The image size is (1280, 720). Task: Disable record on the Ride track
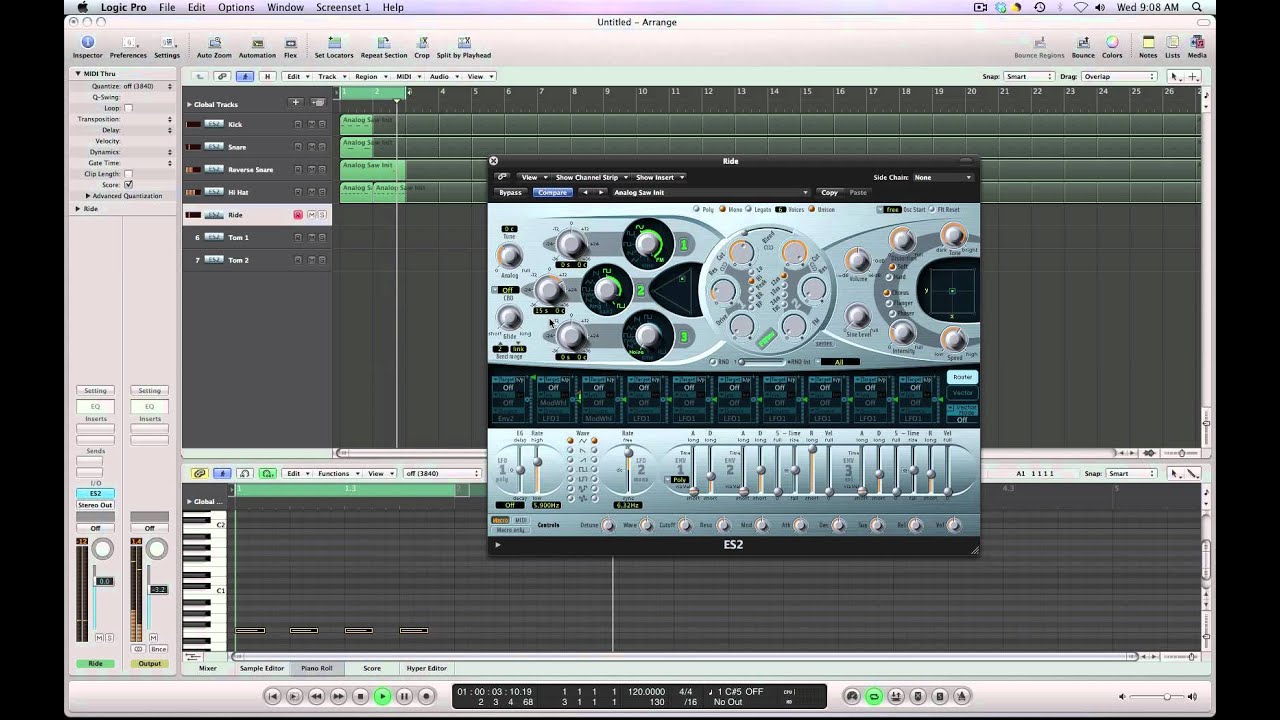coord(297,215)
